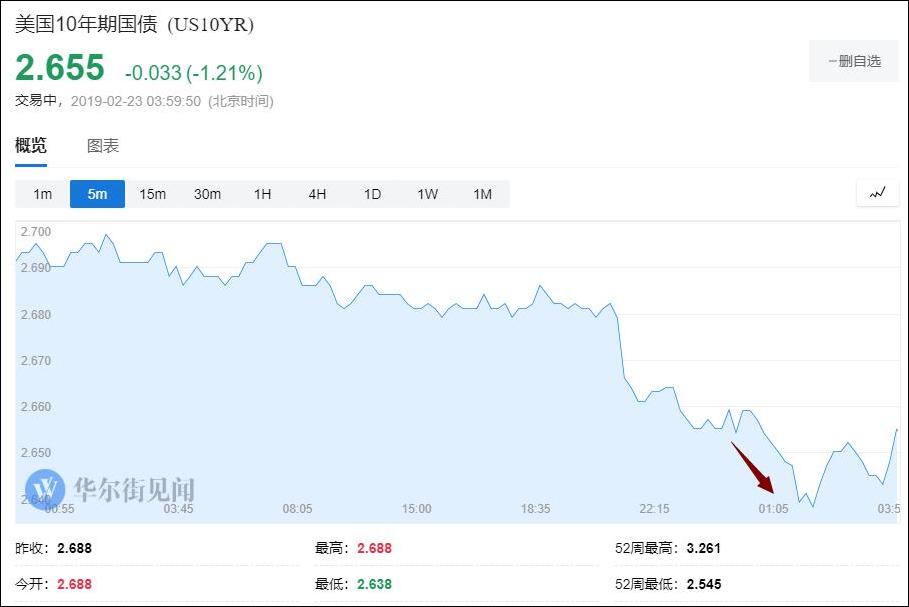Choose the 30m time interval
This screenshot has width=909, height=607.
click(x=207, y=194)
